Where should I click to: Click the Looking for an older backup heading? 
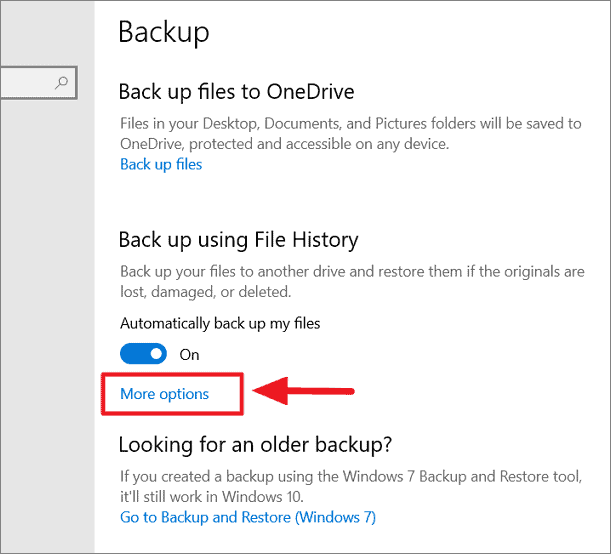pyautogui.click(x=255, y=445)
